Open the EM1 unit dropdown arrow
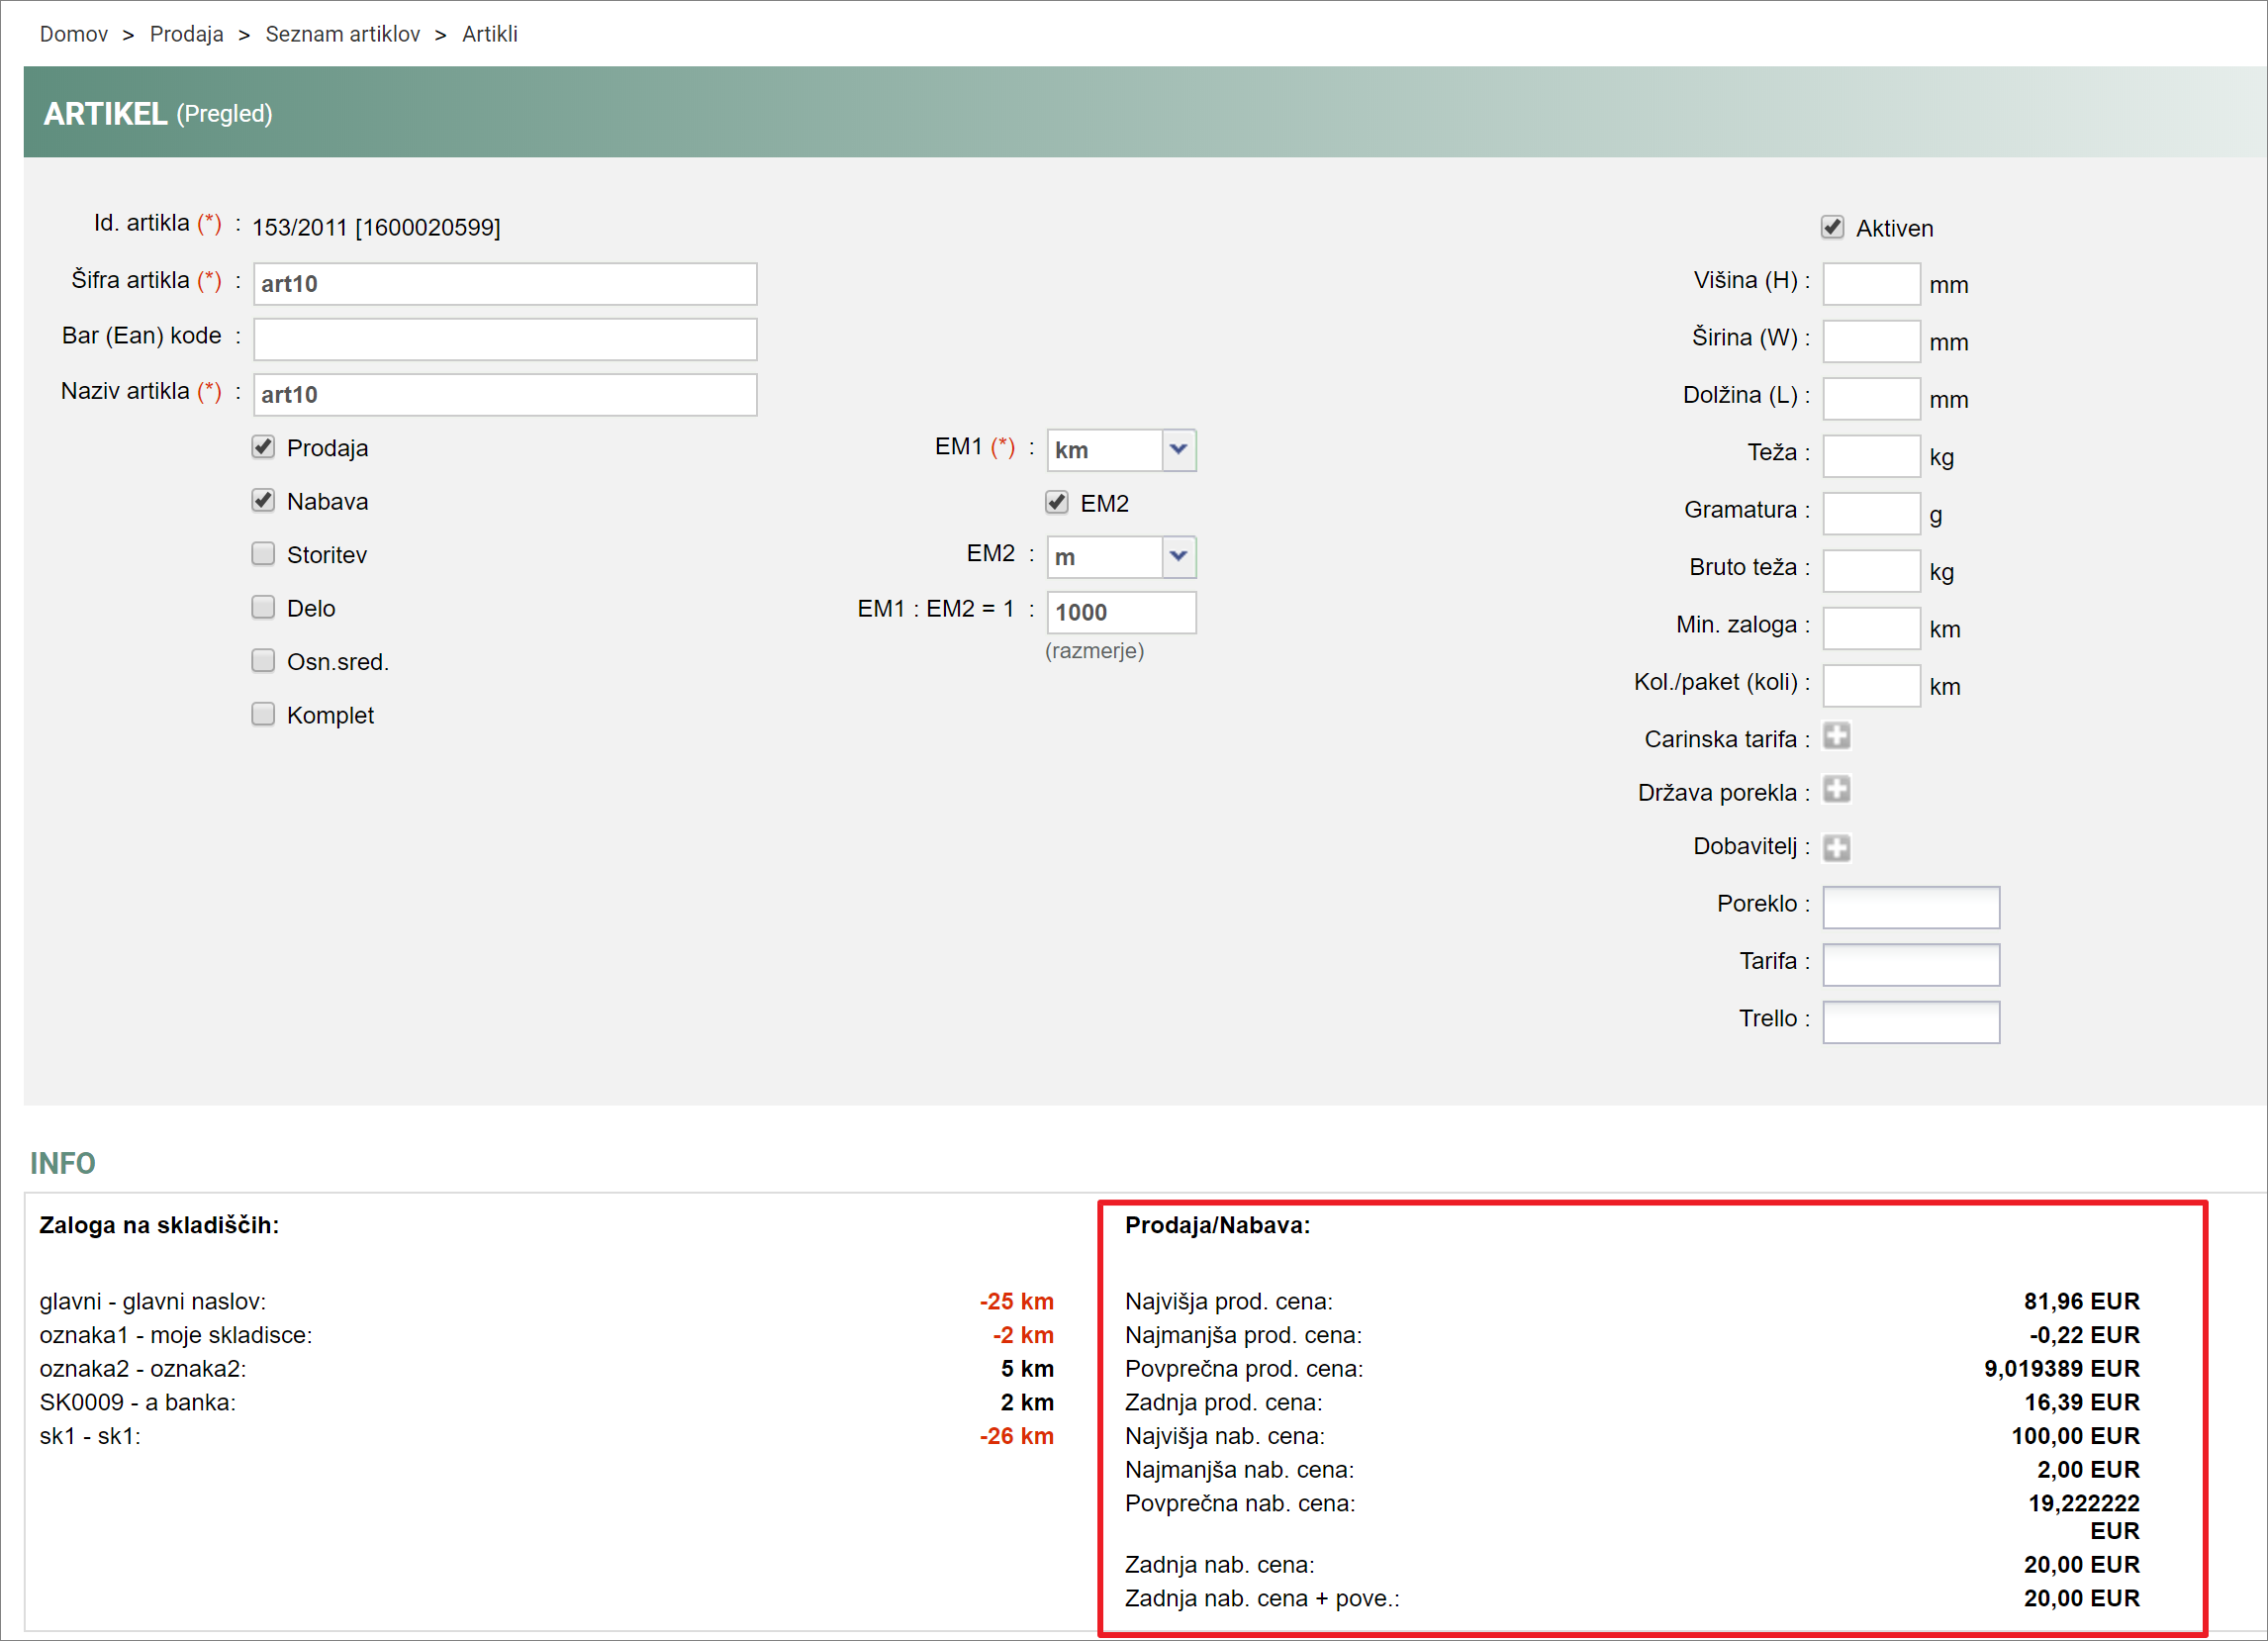Screen dimensions: 2268x1641 pos(1178,450)
